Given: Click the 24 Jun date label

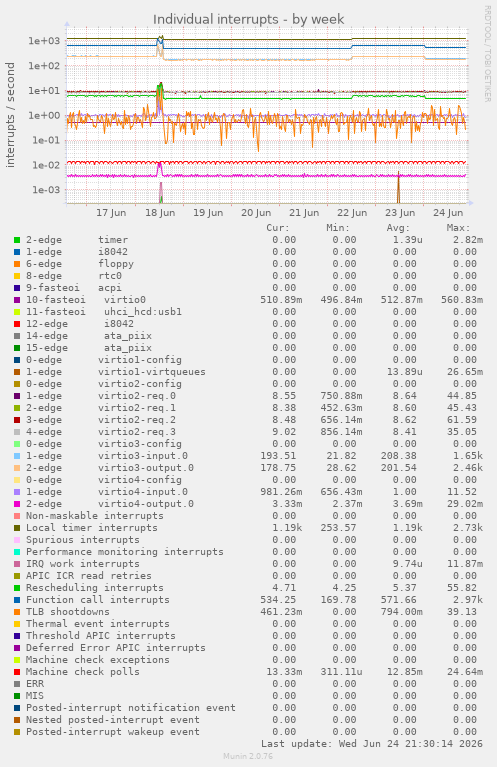Looking at the screenshot, I should pos(448,213).
